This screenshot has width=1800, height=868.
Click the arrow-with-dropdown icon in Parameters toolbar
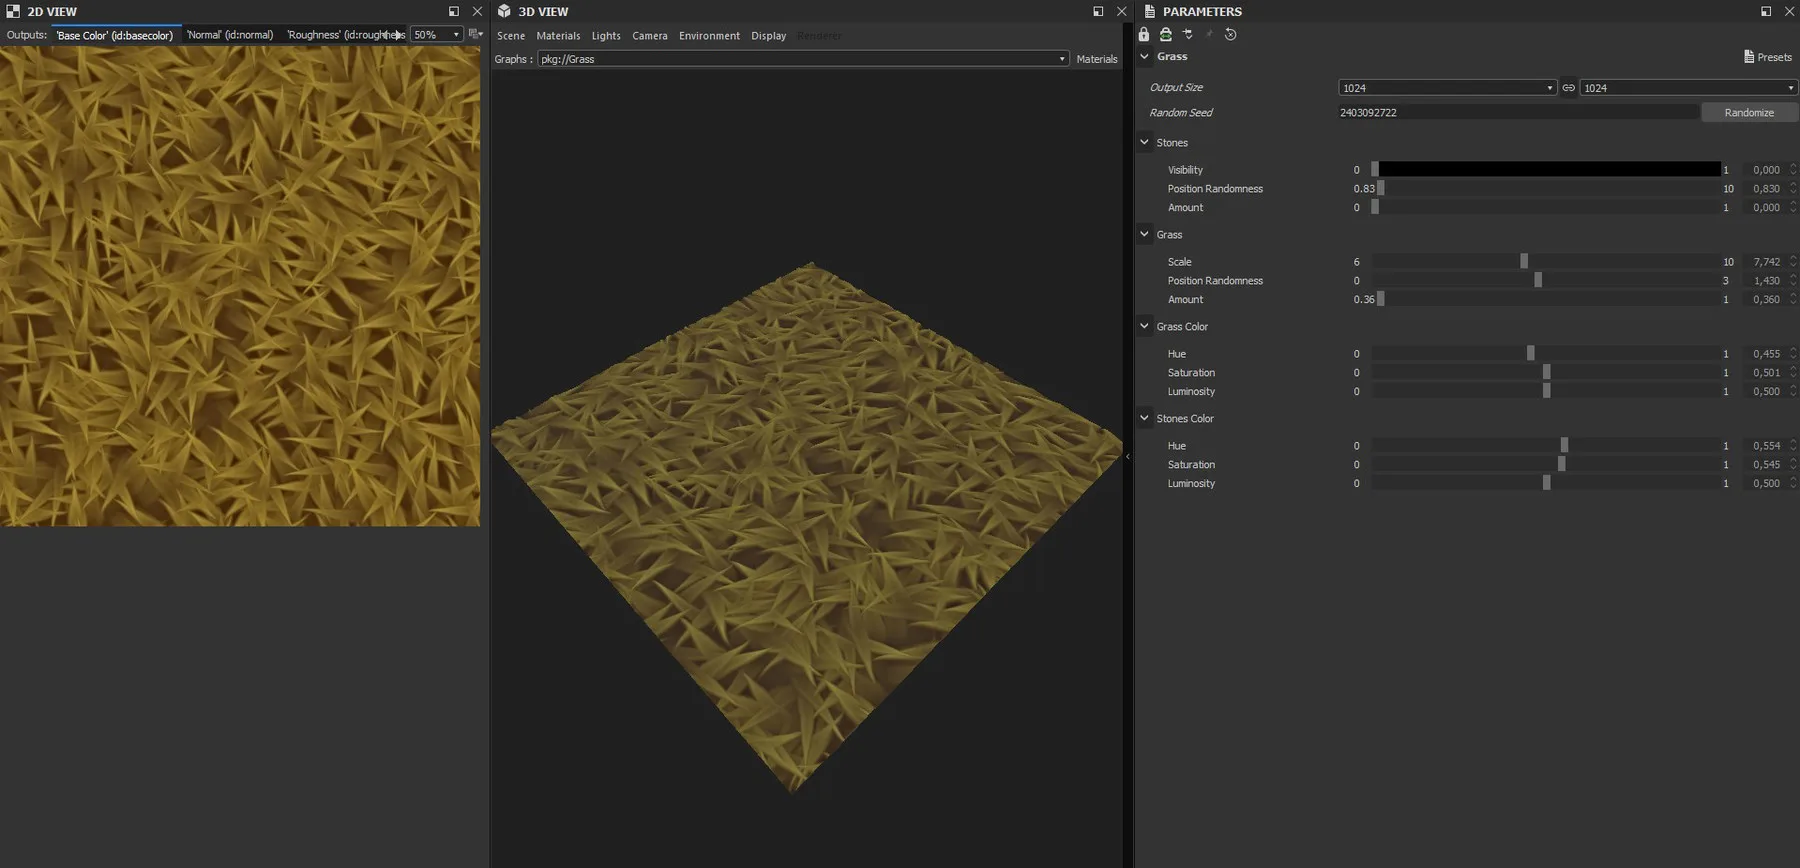1188,34
